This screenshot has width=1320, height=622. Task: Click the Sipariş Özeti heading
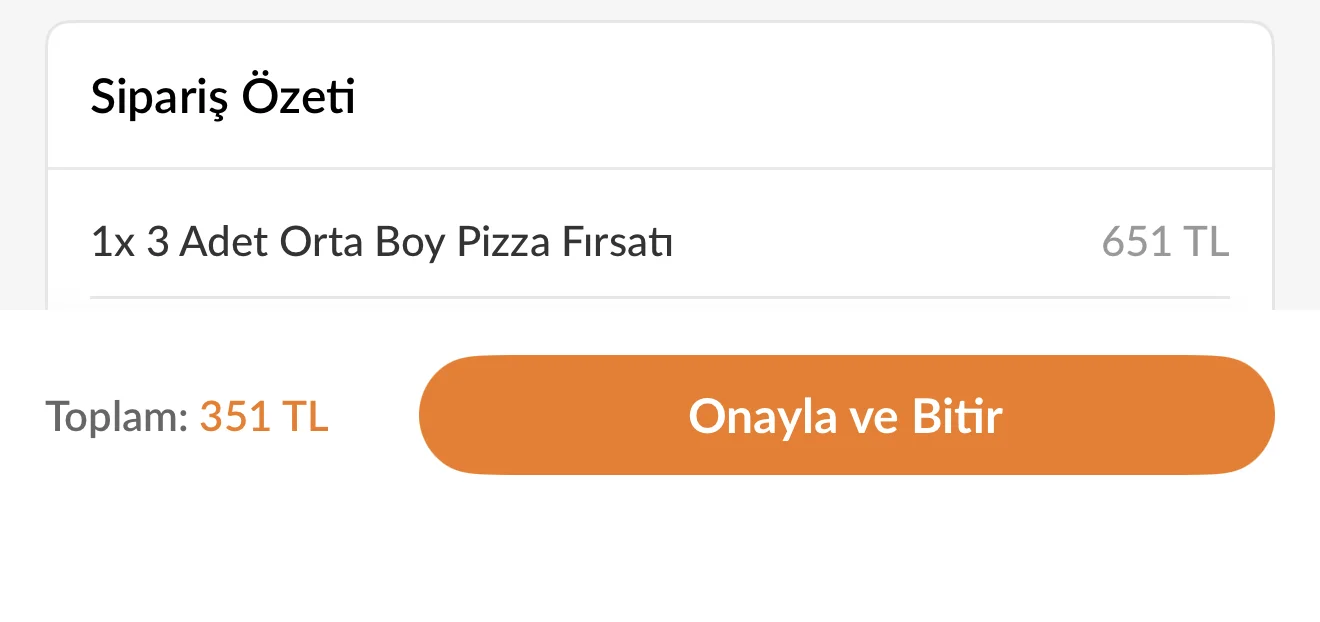click(223, 97)
